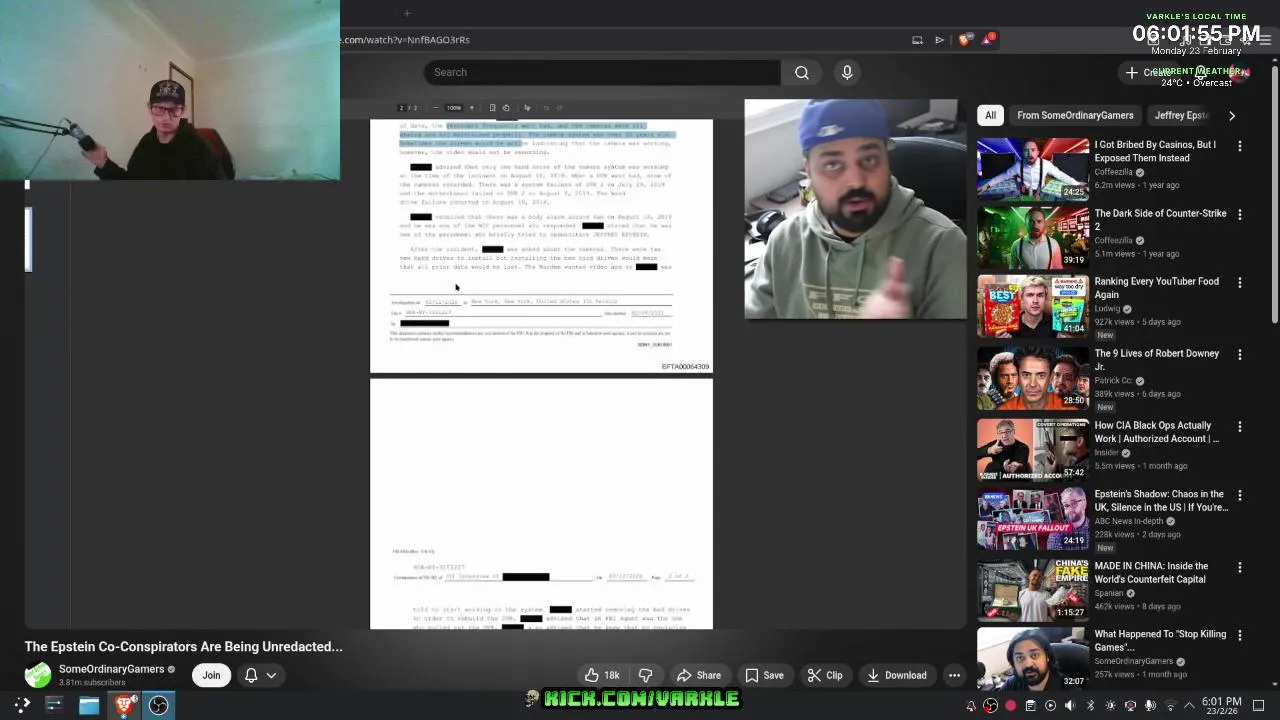This screenshot has height=720, width=1280.
Task: Open more actions ellipsis under video
Action: pyautogui.click(x=954, y=675)
